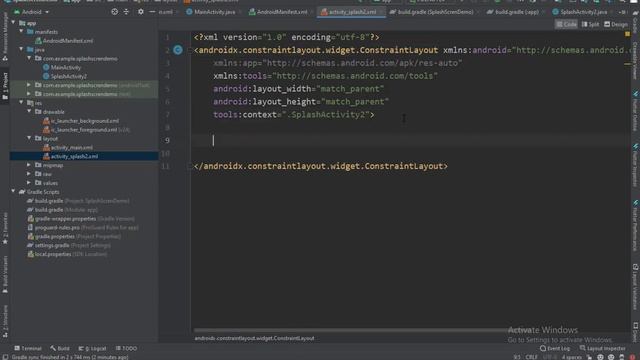Click the collapse all icon in Project panel
Screen dimensions: 640x360
tap(126, 12)
